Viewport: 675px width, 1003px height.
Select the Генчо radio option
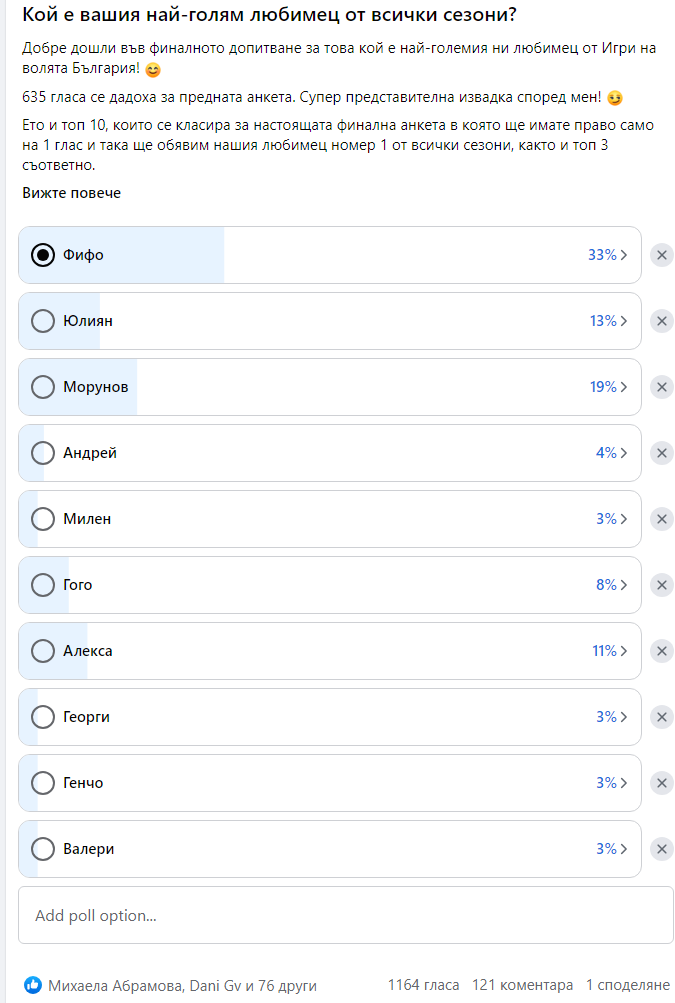43,783
